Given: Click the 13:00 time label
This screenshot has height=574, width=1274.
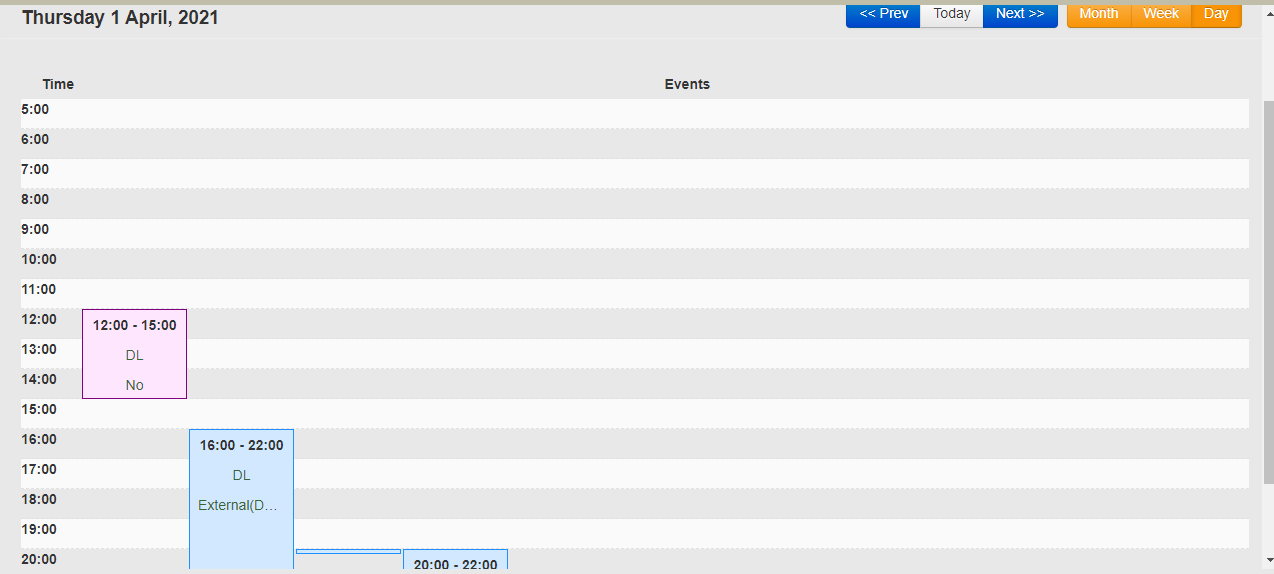Looking at the screenshot, I should 39,349.
